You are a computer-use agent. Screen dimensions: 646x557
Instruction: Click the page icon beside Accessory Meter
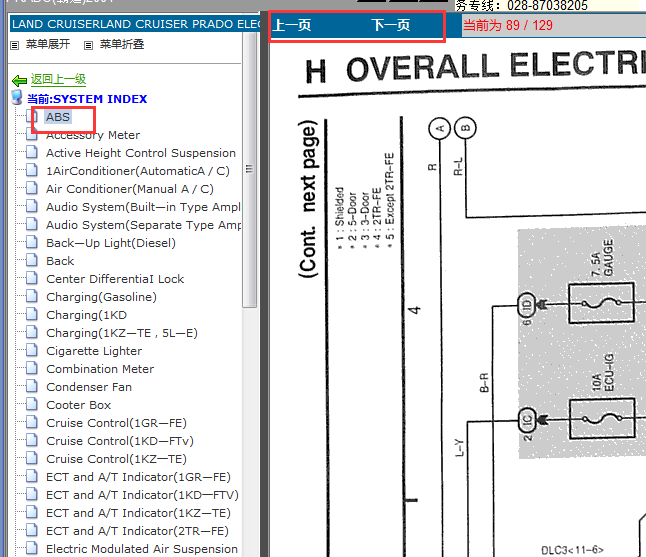pos(32,134)
